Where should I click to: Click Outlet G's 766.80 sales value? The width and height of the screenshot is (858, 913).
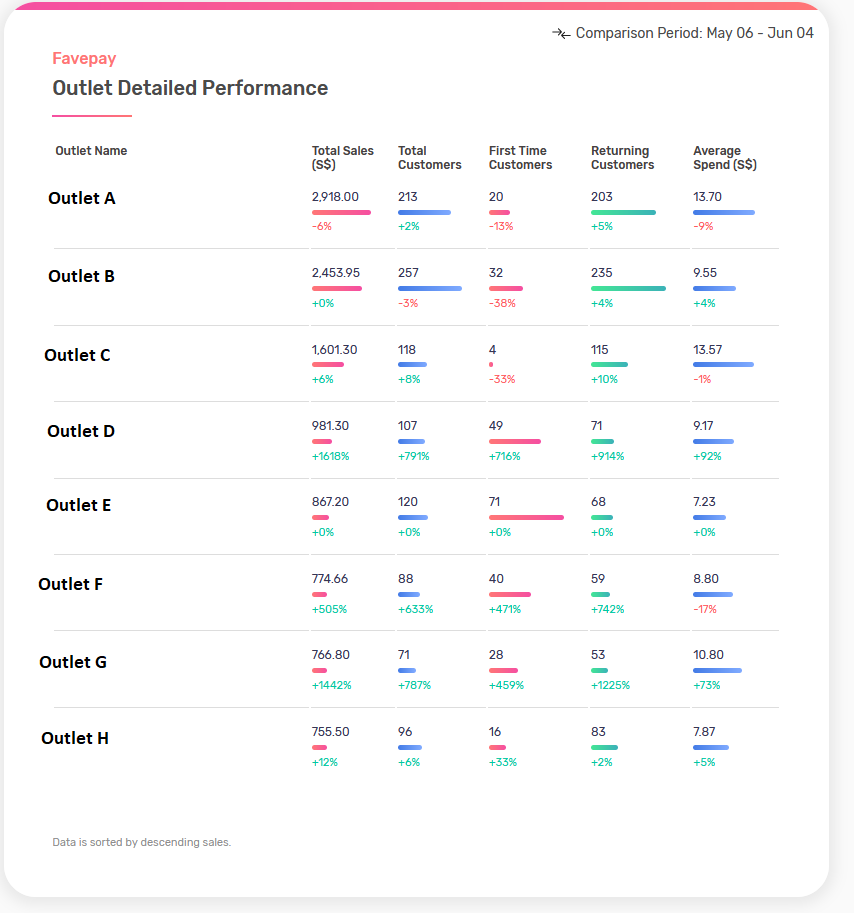[x=332, y=655]
